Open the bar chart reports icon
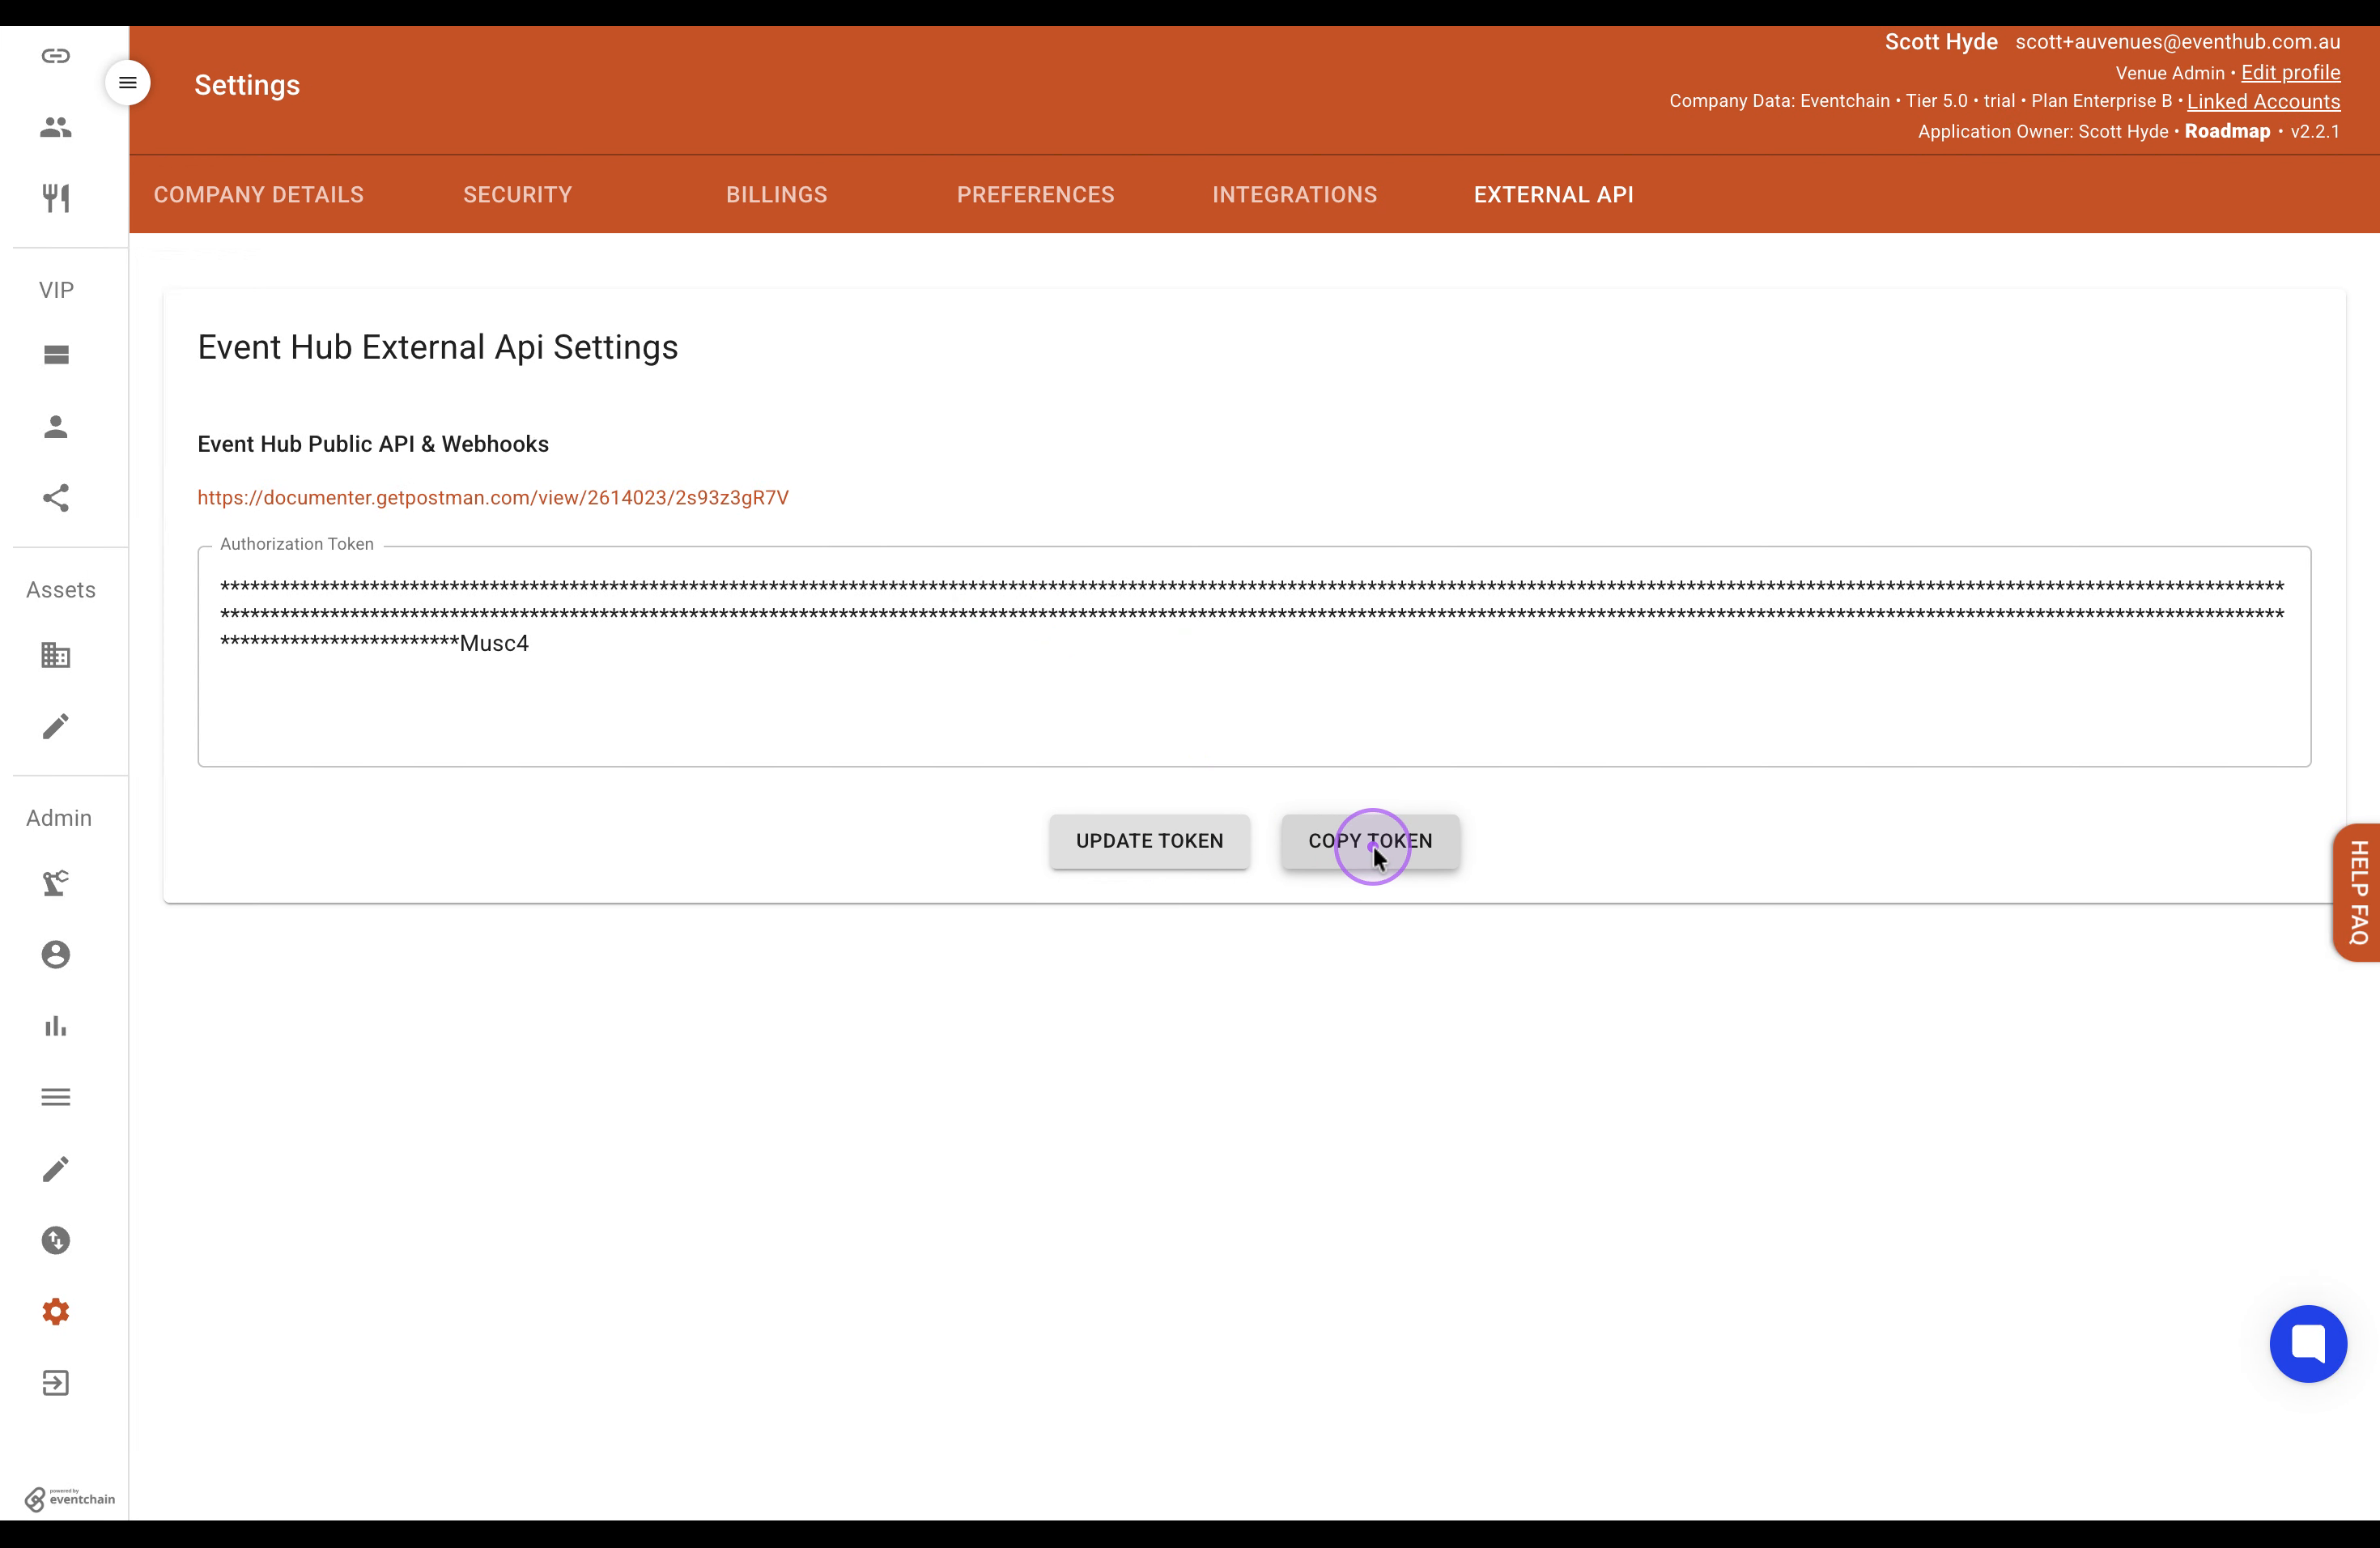Screen dimensions: 2380x1548 coord(56,1026)
